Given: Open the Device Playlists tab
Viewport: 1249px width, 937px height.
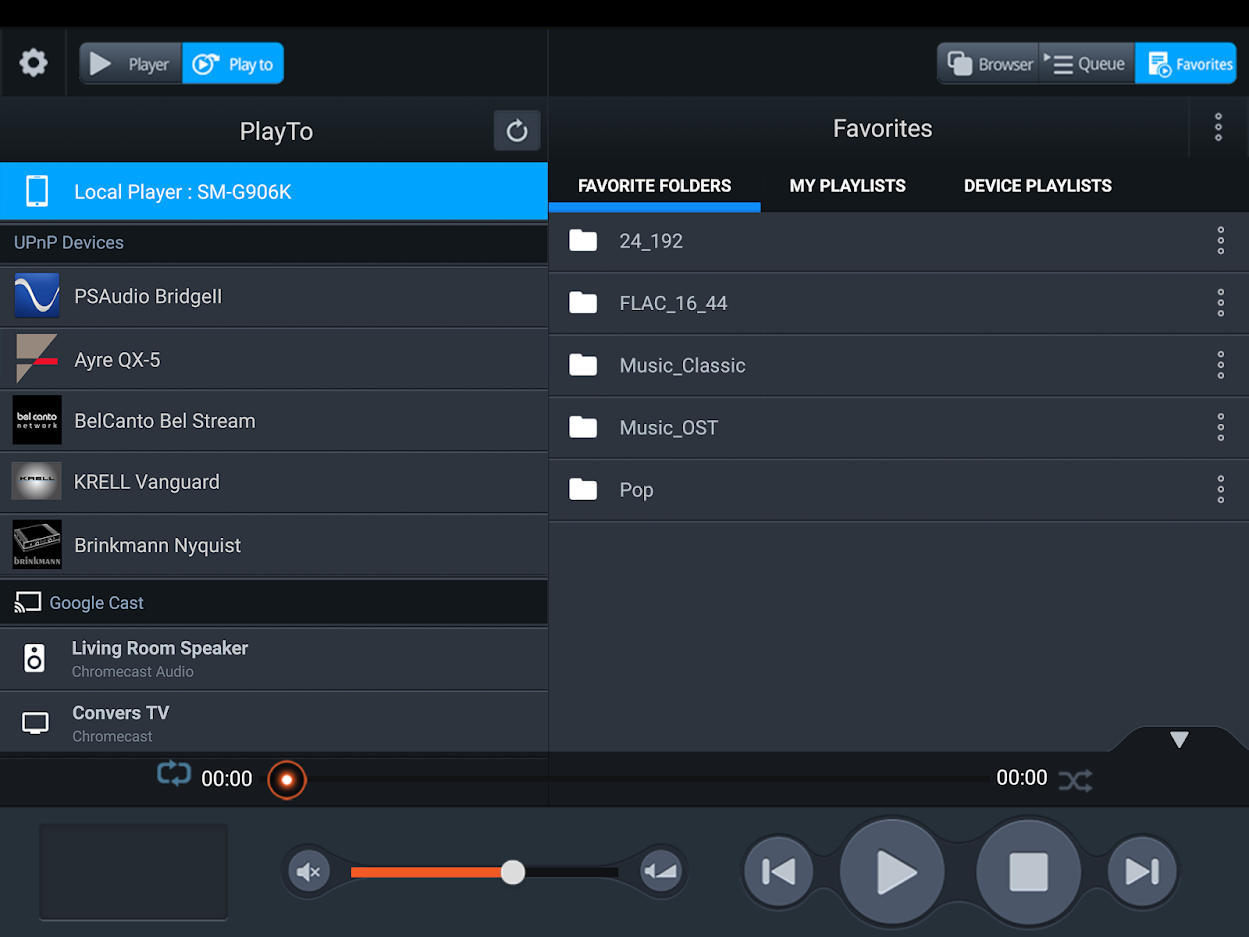Looking at the screenshot, I should coord(1037,186).
